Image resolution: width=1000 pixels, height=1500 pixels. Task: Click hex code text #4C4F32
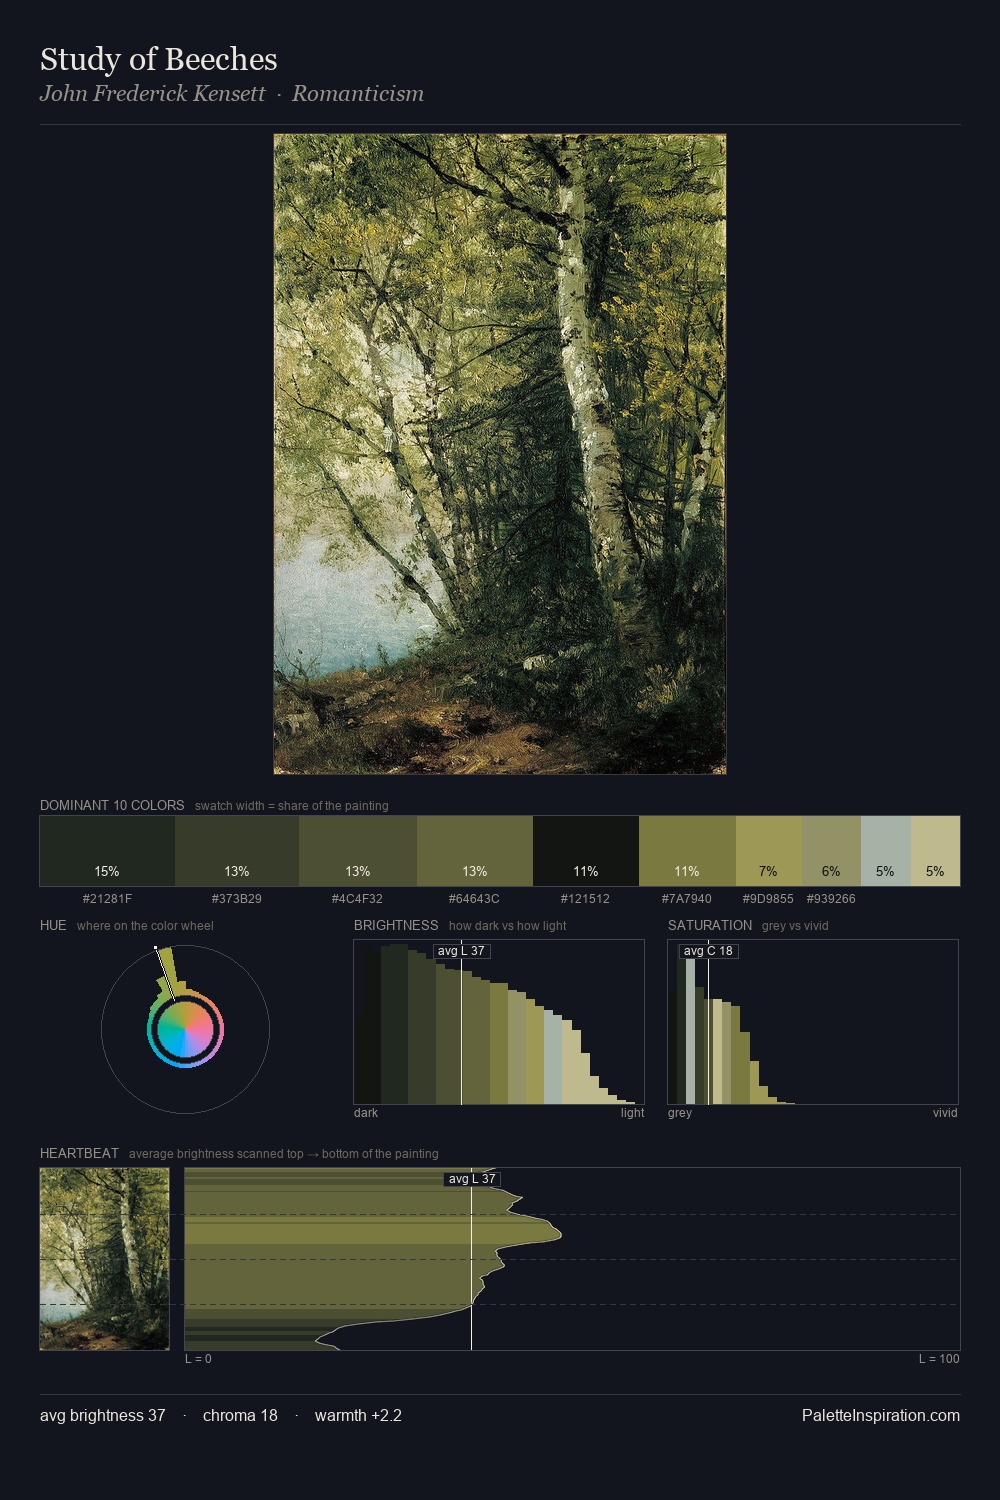pos(358,898)
